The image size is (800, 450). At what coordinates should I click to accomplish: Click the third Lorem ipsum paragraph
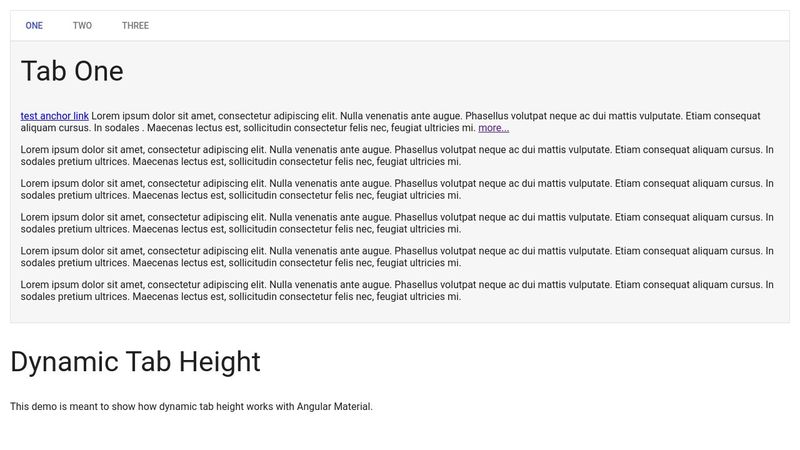(x=397, y=189)
